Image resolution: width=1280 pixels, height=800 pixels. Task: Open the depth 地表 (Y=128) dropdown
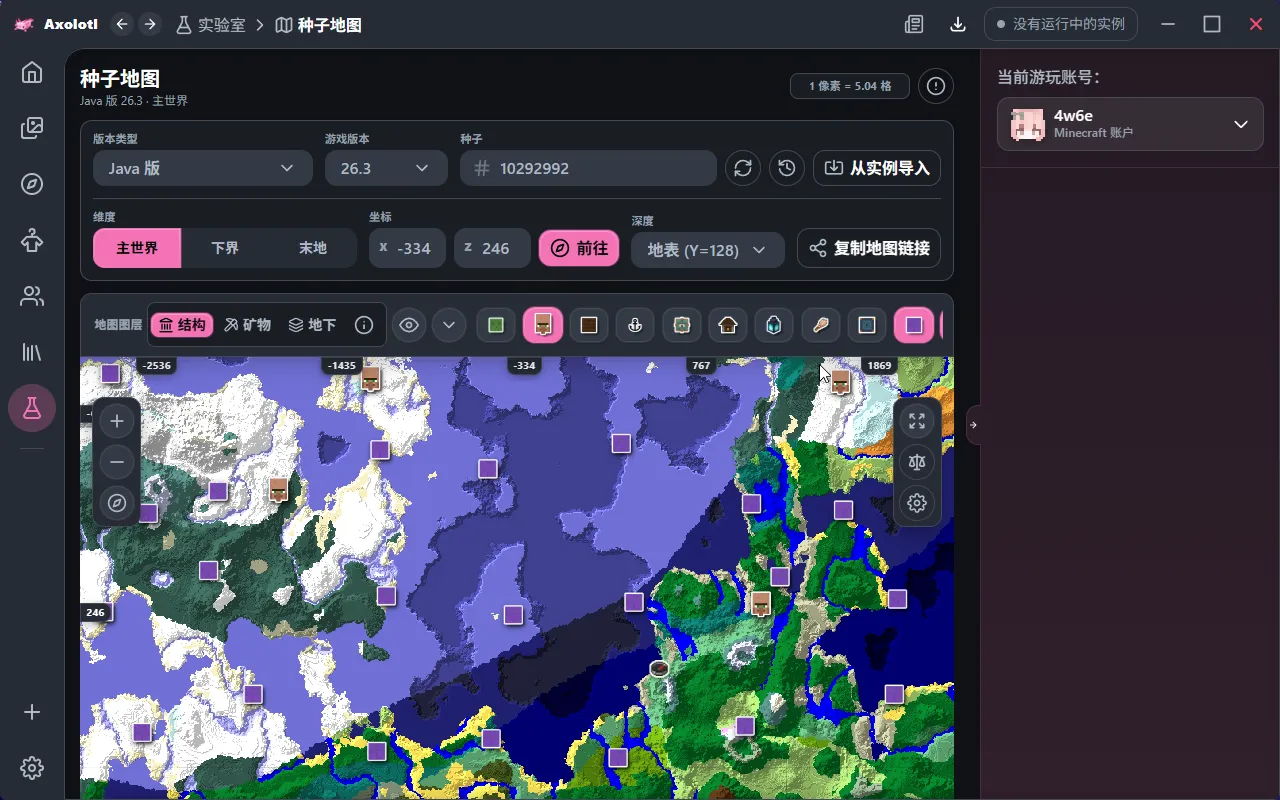707,249
